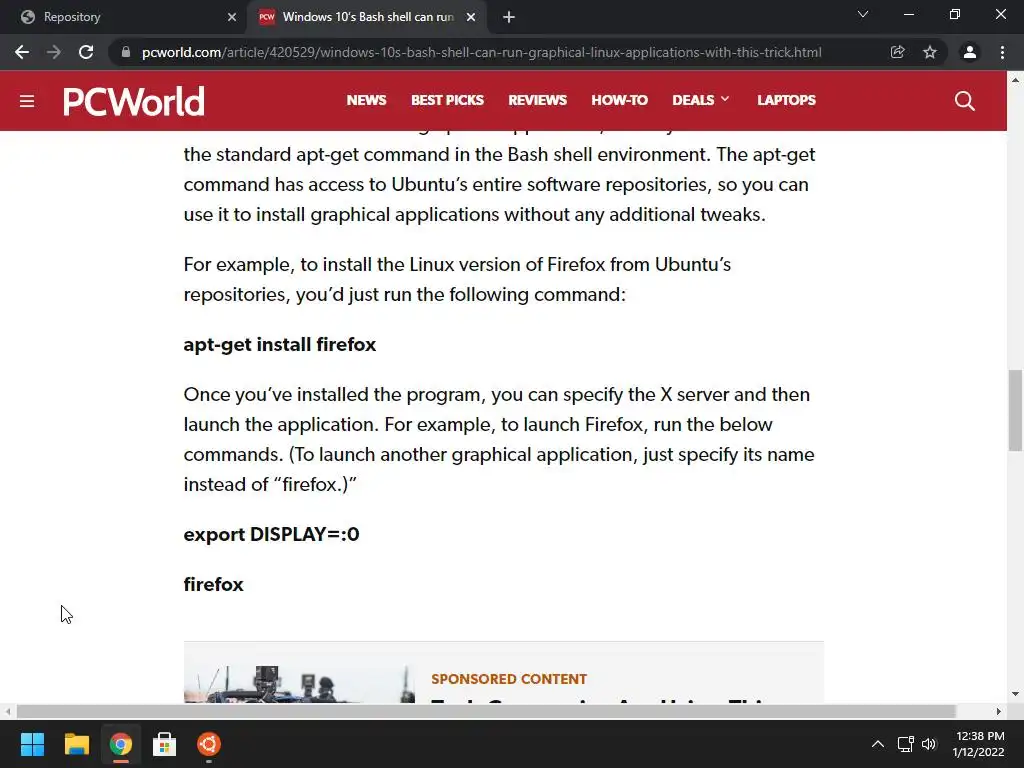This screenshot has width=1024, height=768.
Task: Go back to the previous page
Action: pyautogui.click(x=22, y=52)
